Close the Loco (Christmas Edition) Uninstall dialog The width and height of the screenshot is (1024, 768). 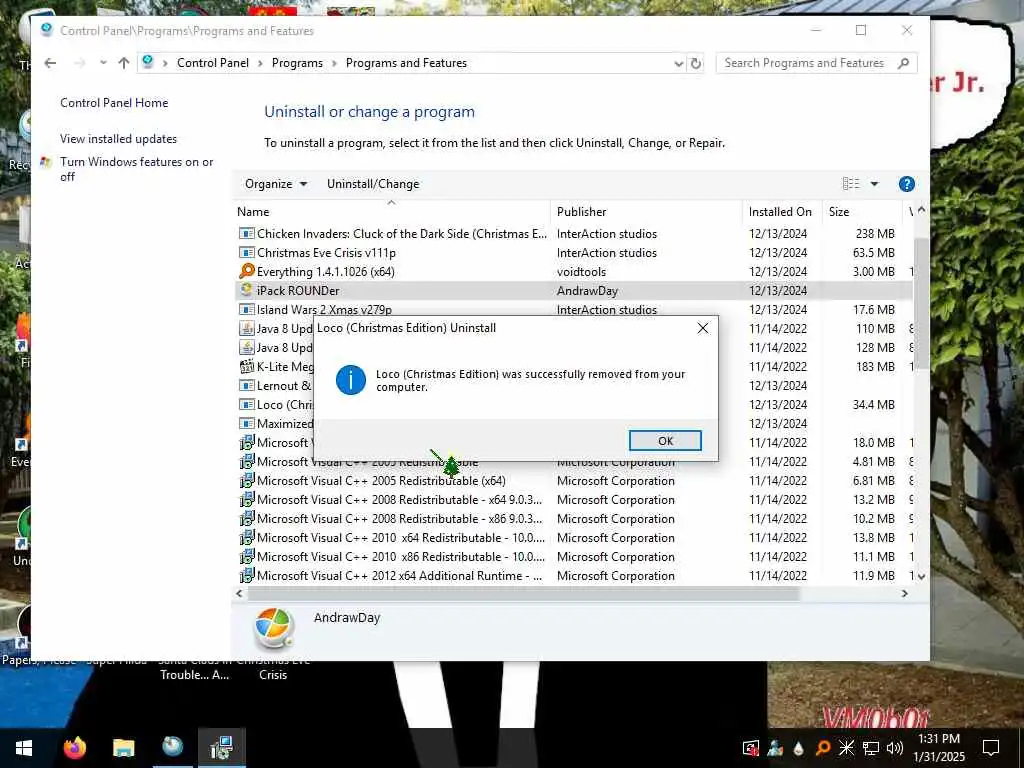pos(703,328)
